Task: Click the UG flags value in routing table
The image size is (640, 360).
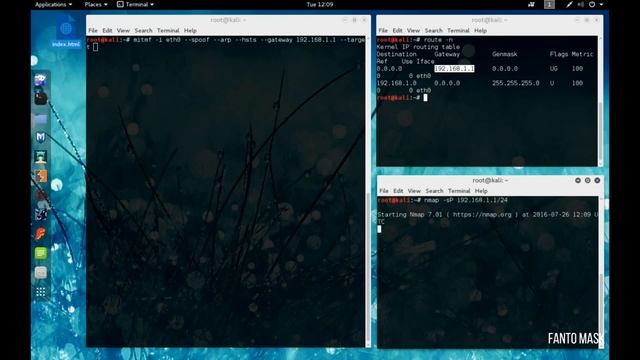Action: [553, 69]
